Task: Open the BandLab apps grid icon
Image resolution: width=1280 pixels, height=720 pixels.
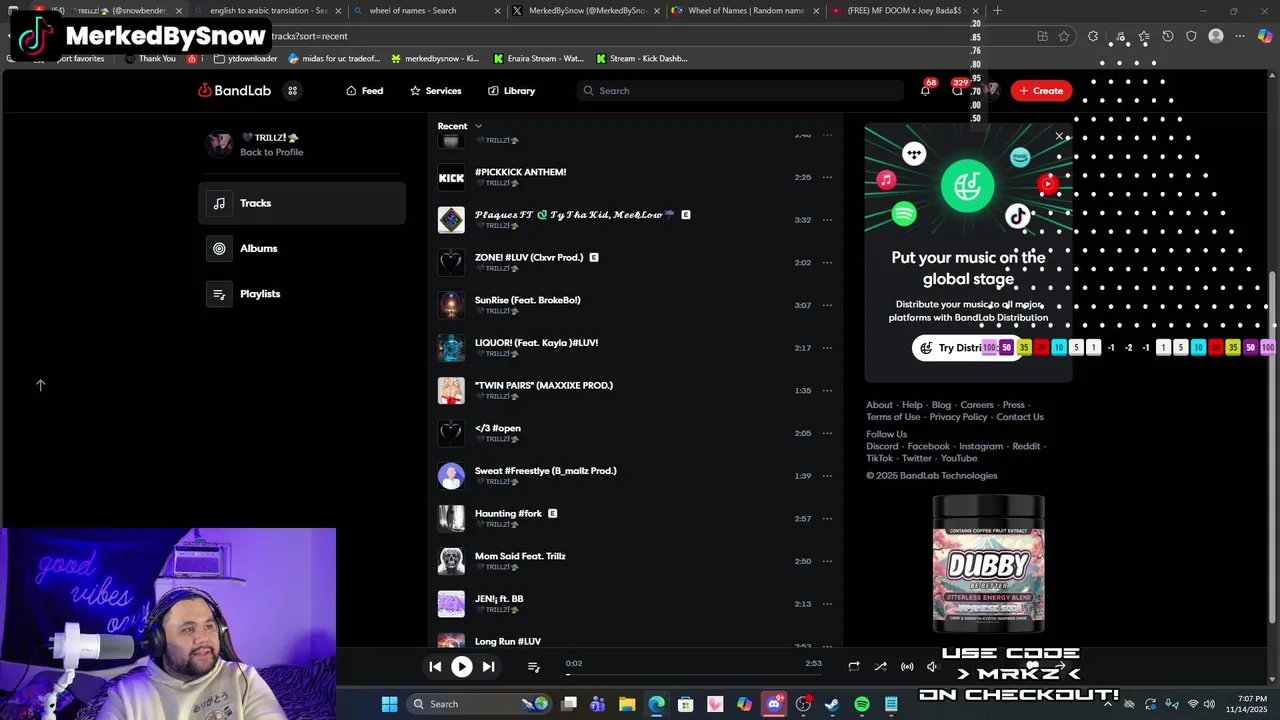Action: 292,90
